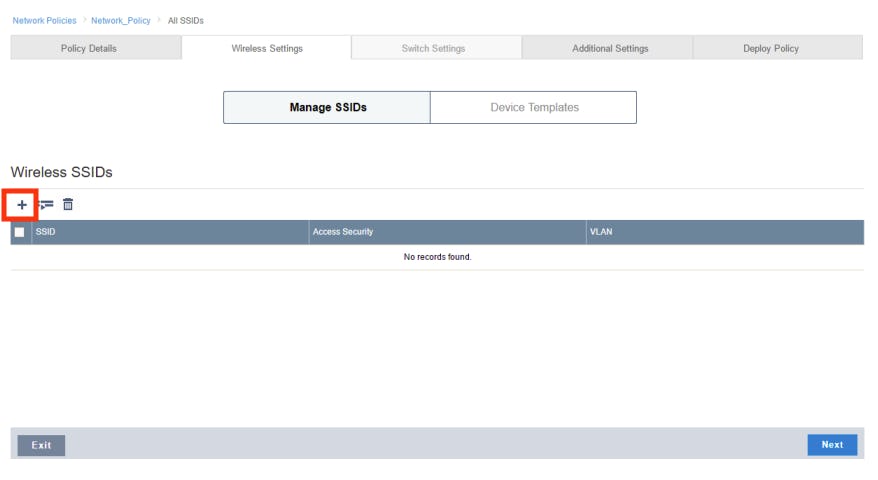
Task: Toggle the select-all checkbox in table header
Action: click(x=19, y=232)
